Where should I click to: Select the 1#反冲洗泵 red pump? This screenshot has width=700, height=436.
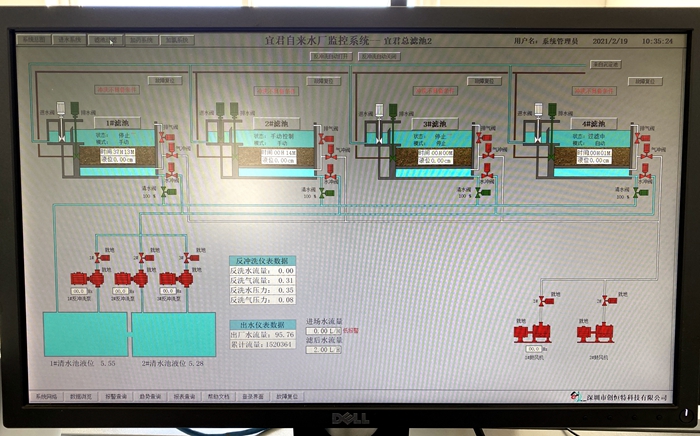(x=87, y=278)
